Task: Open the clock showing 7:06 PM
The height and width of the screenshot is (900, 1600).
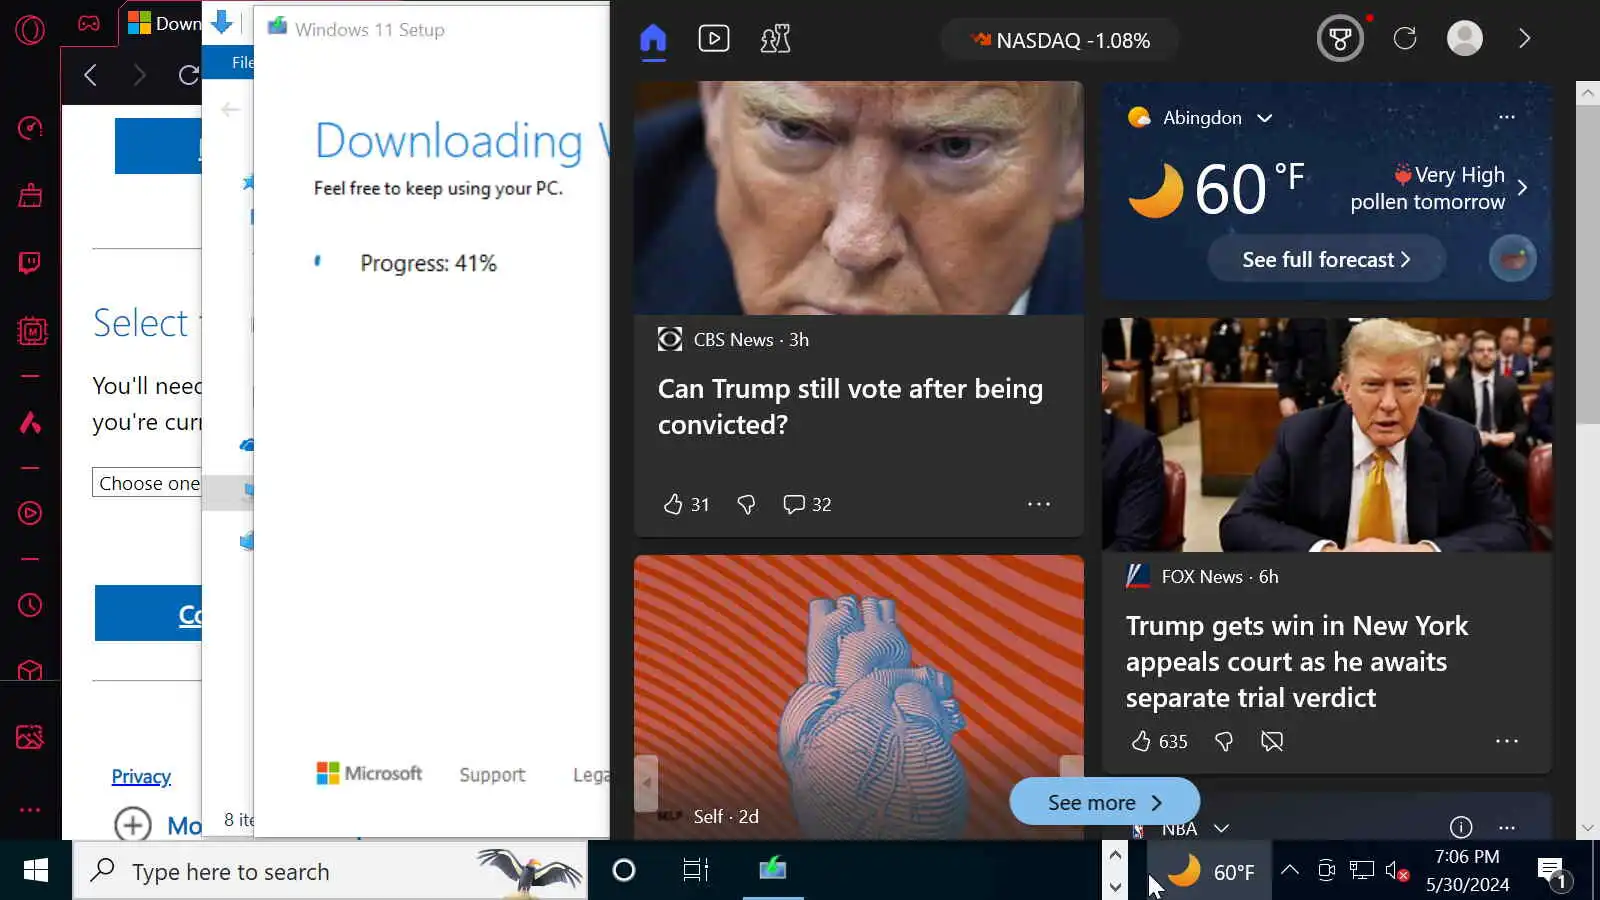Action: (x=1467, y=871)
